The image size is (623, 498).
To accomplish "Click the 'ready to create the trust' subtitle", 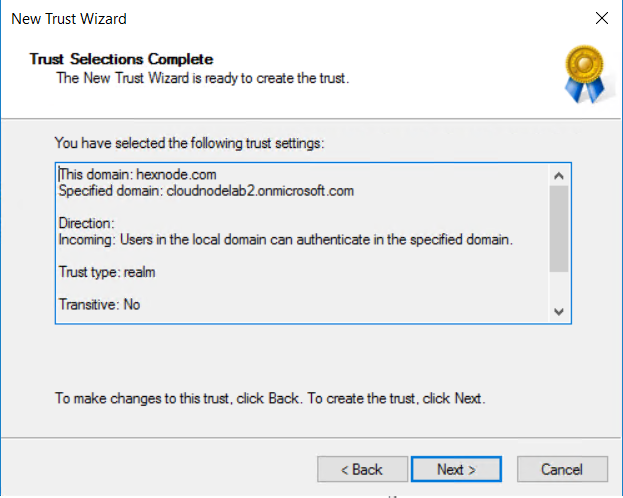I will click(203, 78).
